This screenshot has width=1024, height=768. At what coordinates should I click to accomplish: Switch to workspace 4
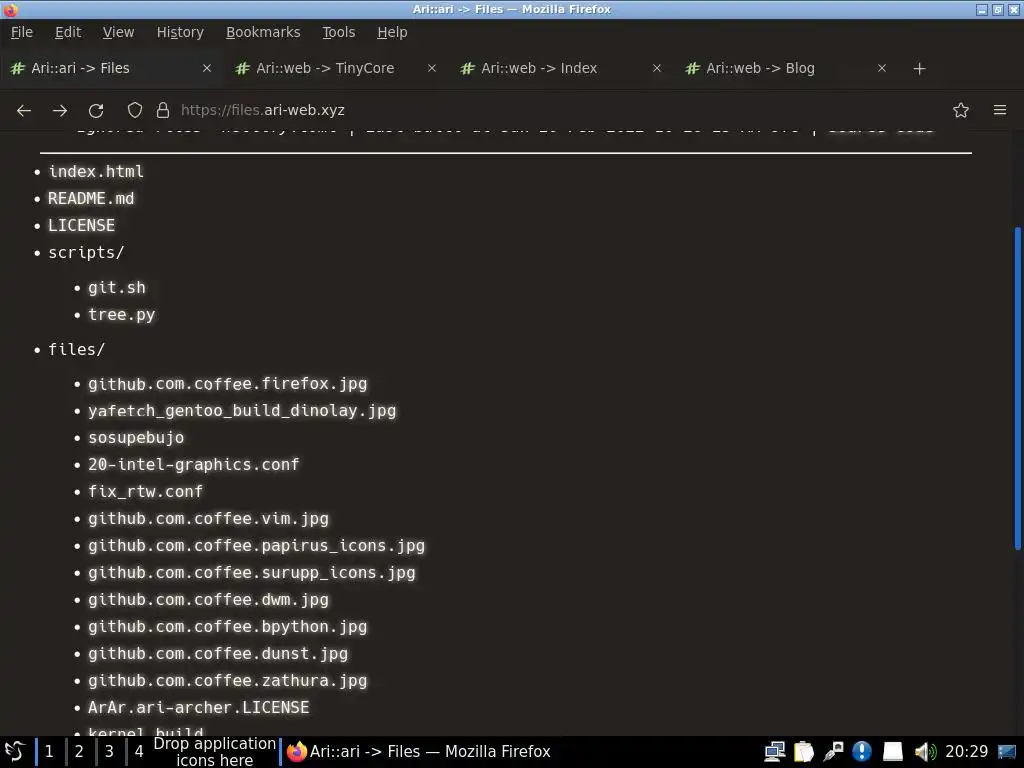[x=139, y=752]
